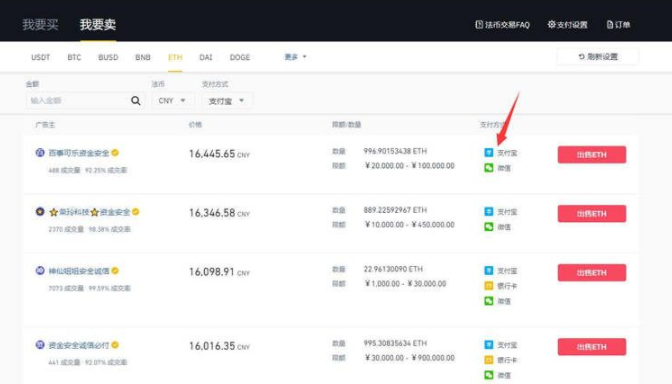
Task: Click price text 16,098.91 CNY
Action: click(219, 272)
